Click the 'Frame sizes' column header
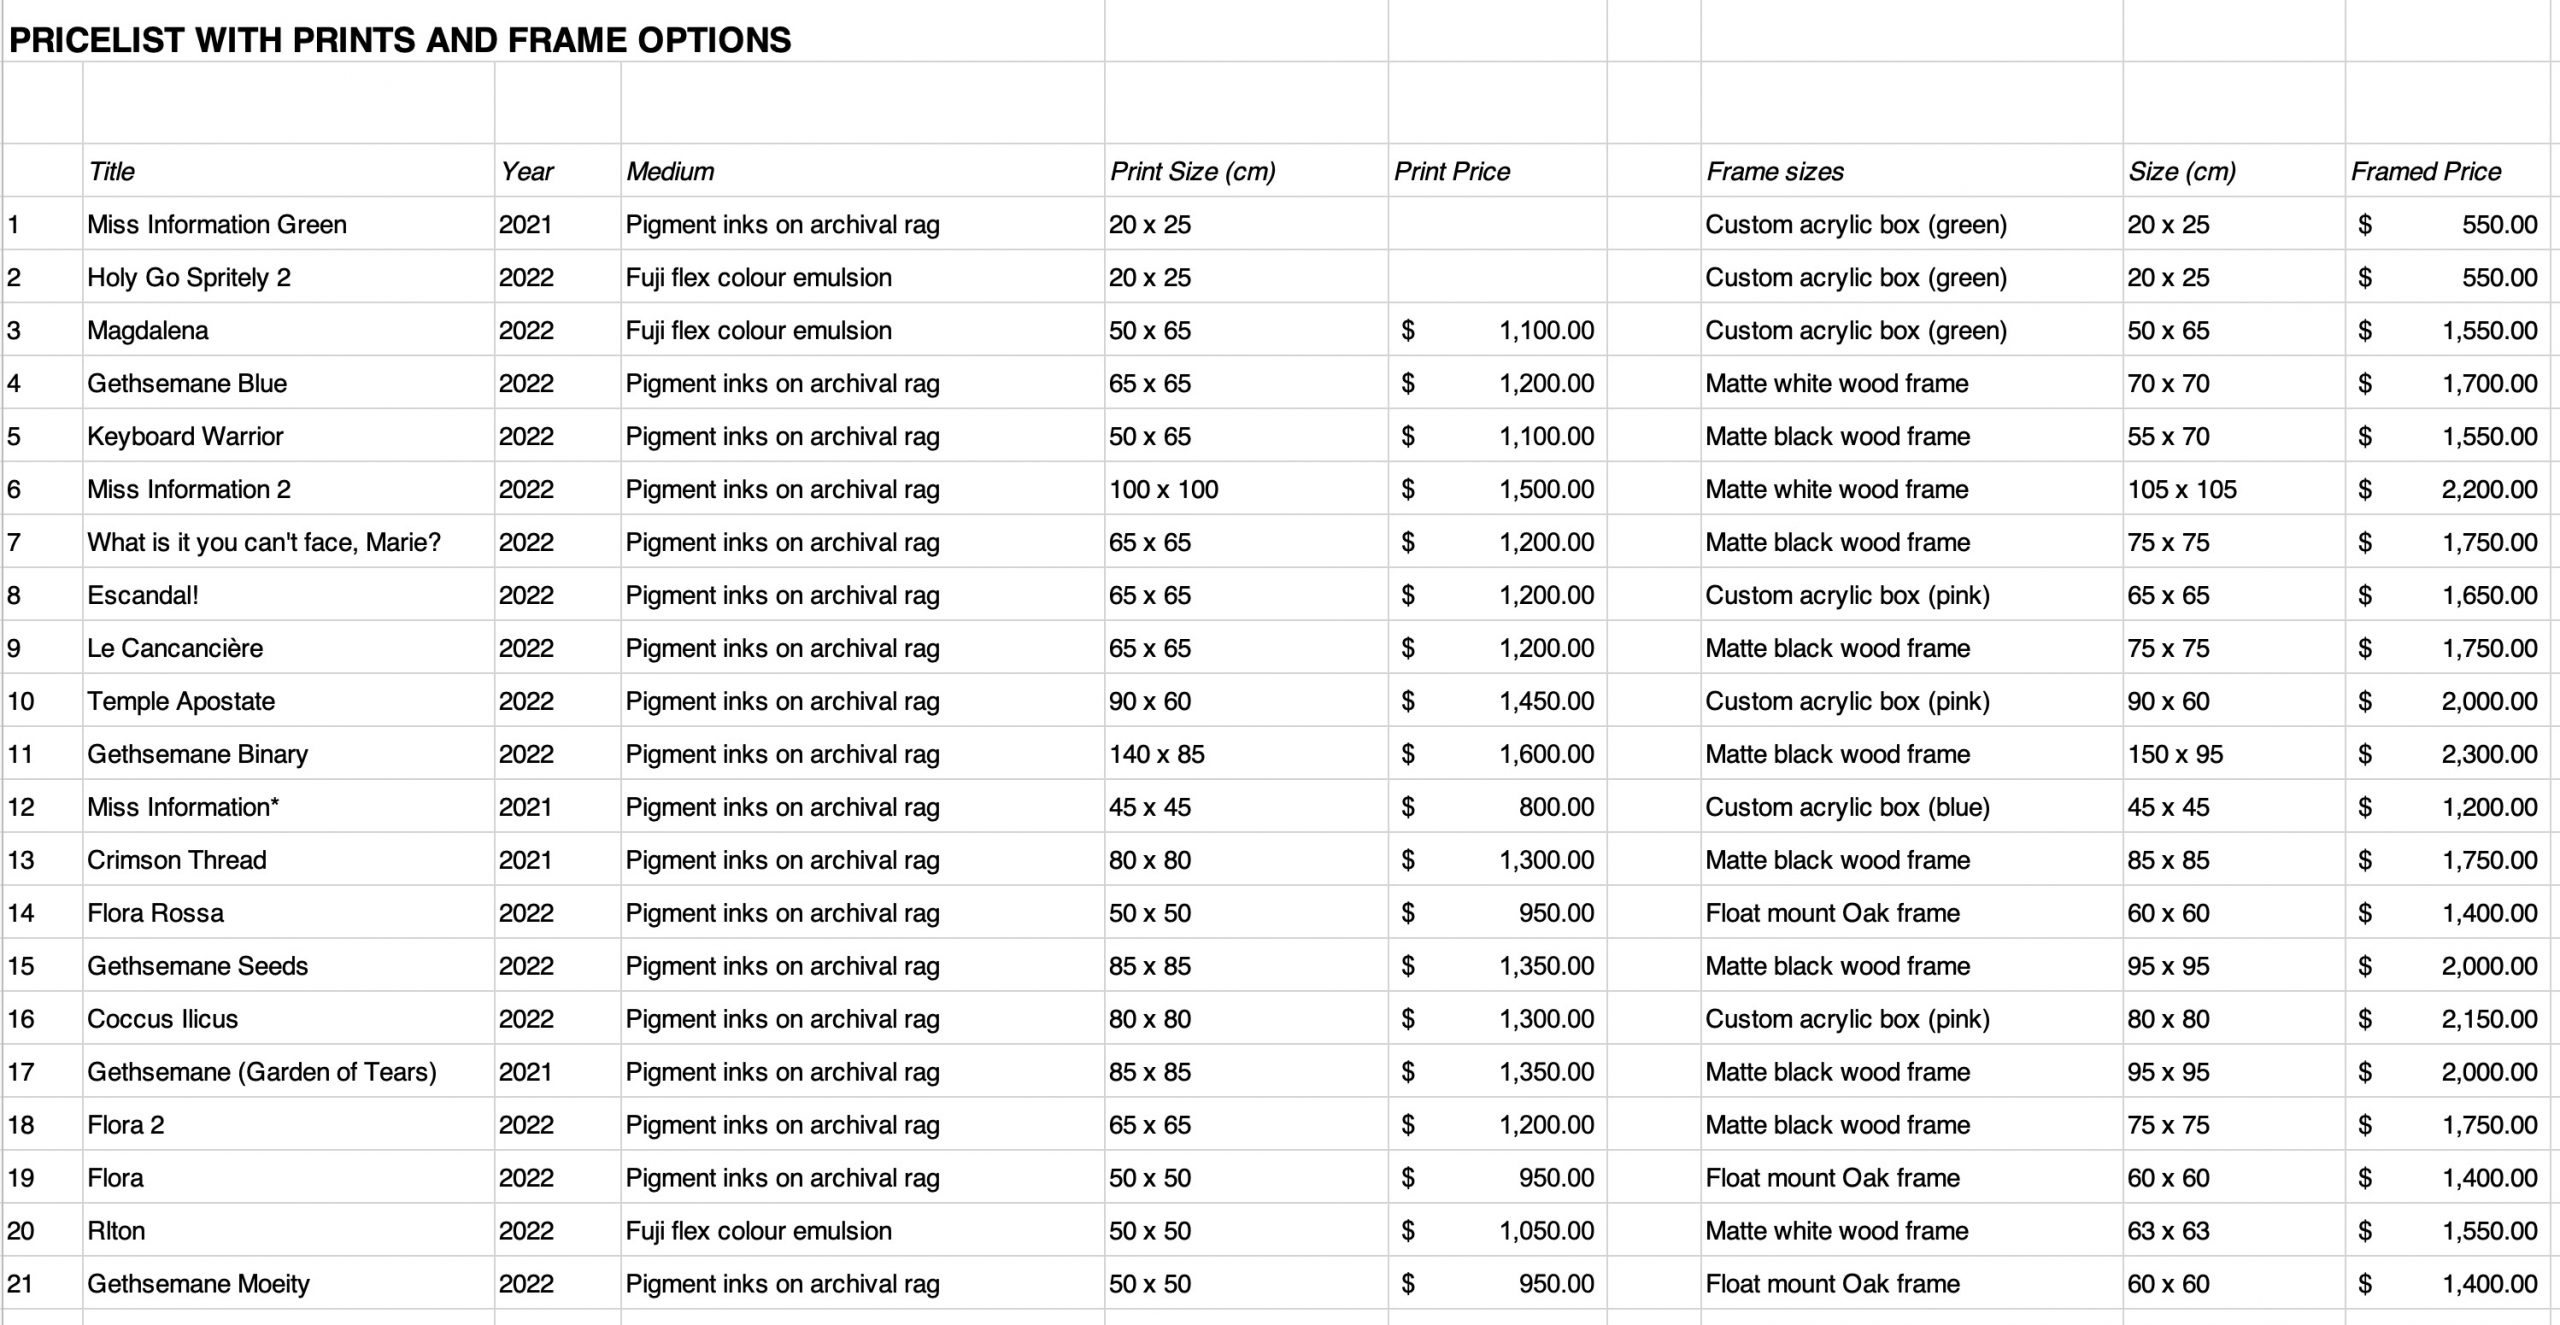 point(1912,171)
